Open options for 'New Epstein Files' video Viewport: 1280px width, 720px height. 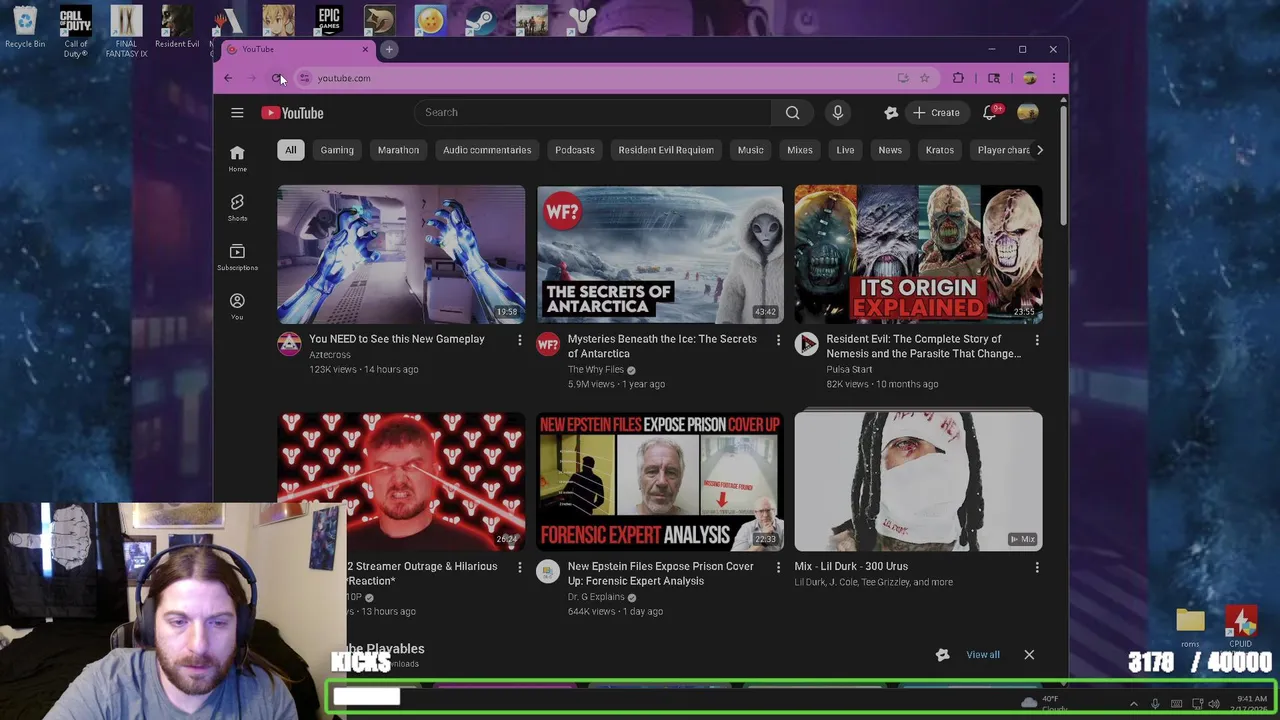[x=778, y=567]
